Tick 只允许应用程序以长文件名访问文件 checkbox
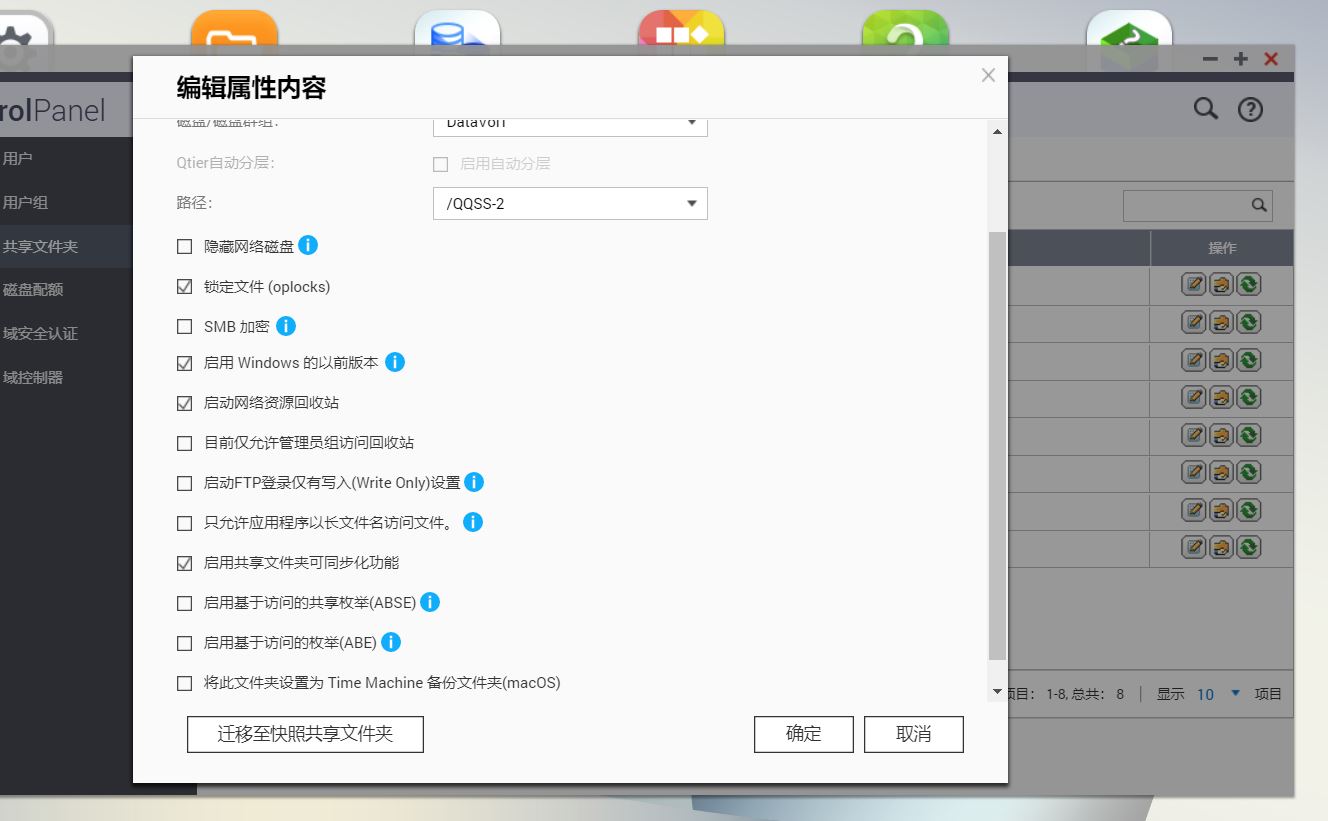Screen dimensions: 1328x821 (184, 523)
